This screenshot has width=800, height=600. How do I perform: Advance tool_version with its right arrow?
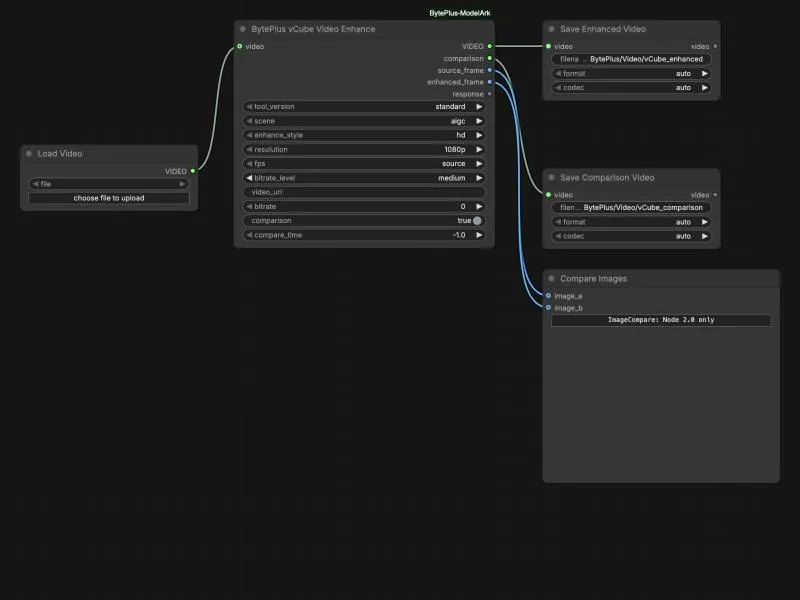479,107
